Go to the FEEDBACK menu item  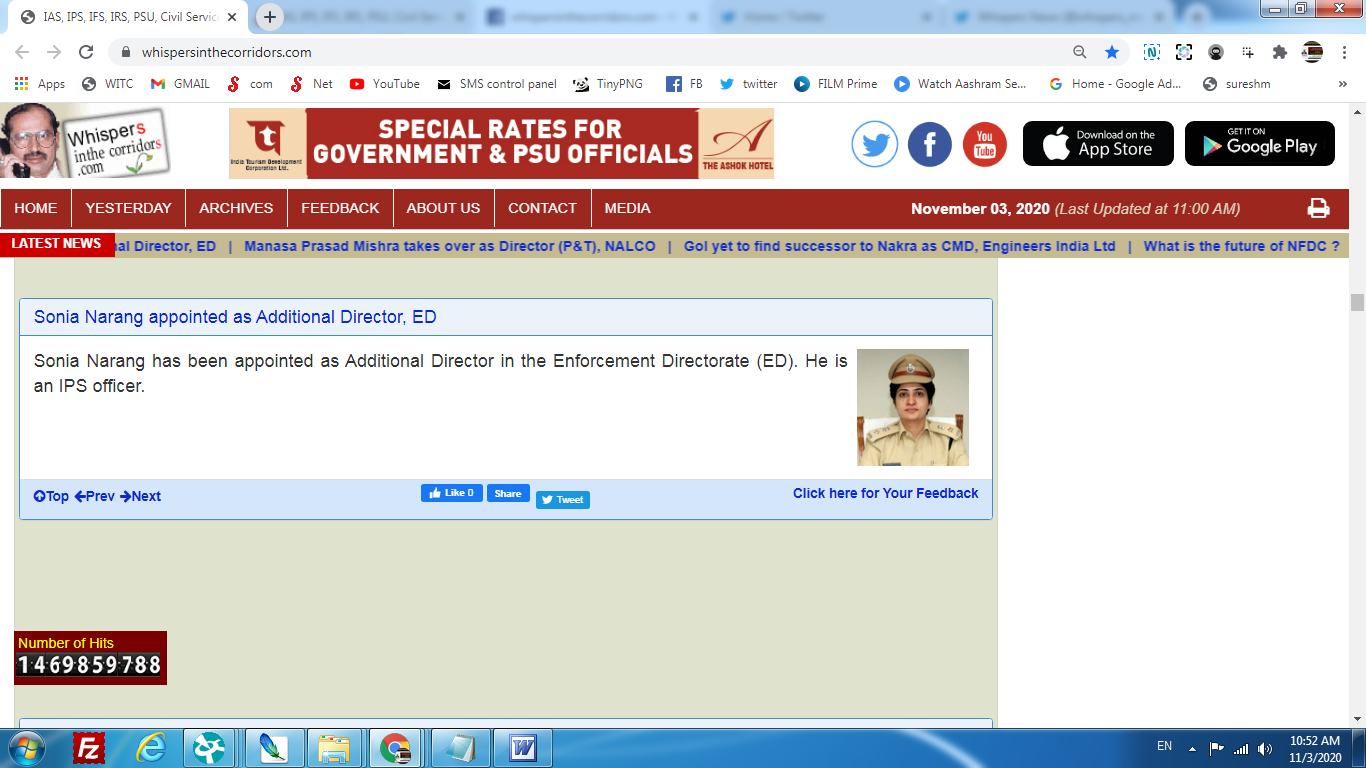click(x=340, y=208)
